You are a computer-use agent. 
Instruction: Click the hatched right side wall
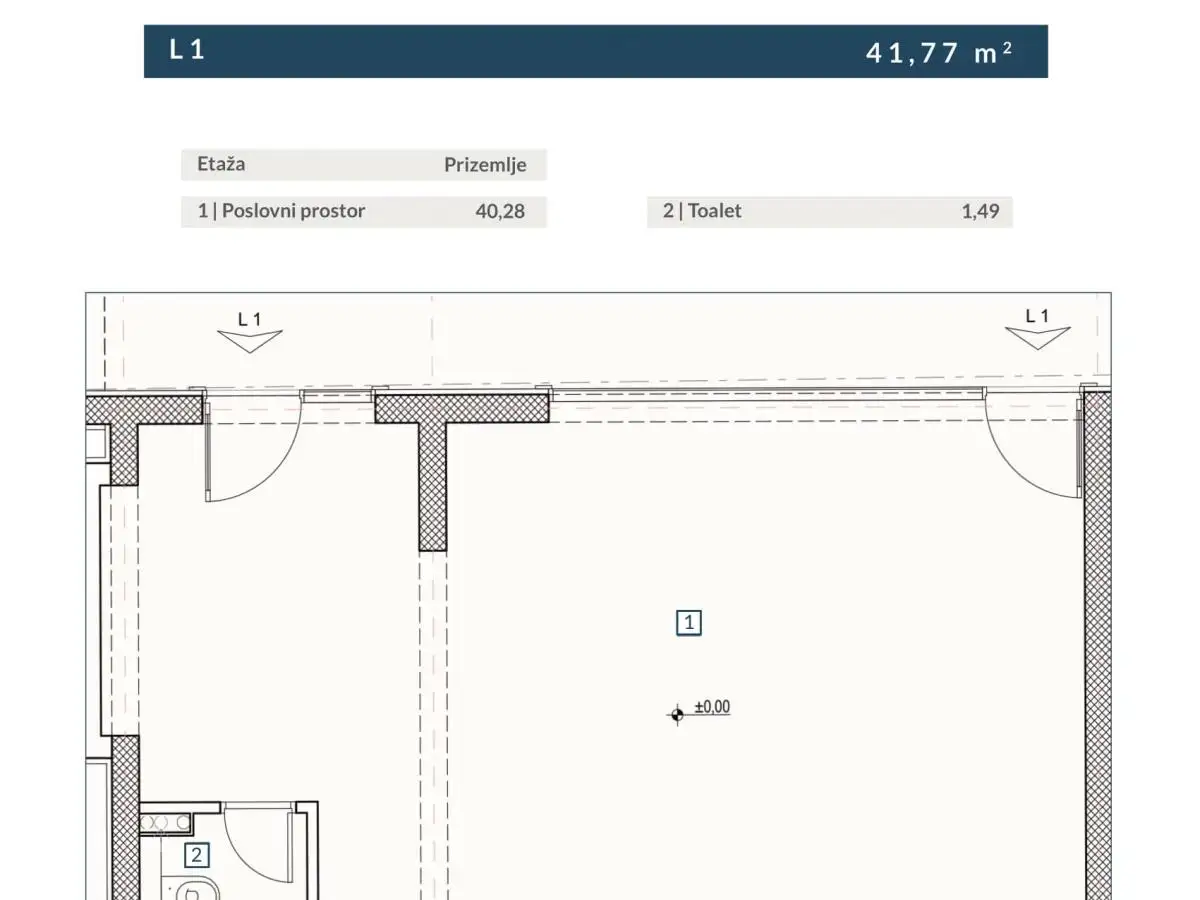point(1098,650)
